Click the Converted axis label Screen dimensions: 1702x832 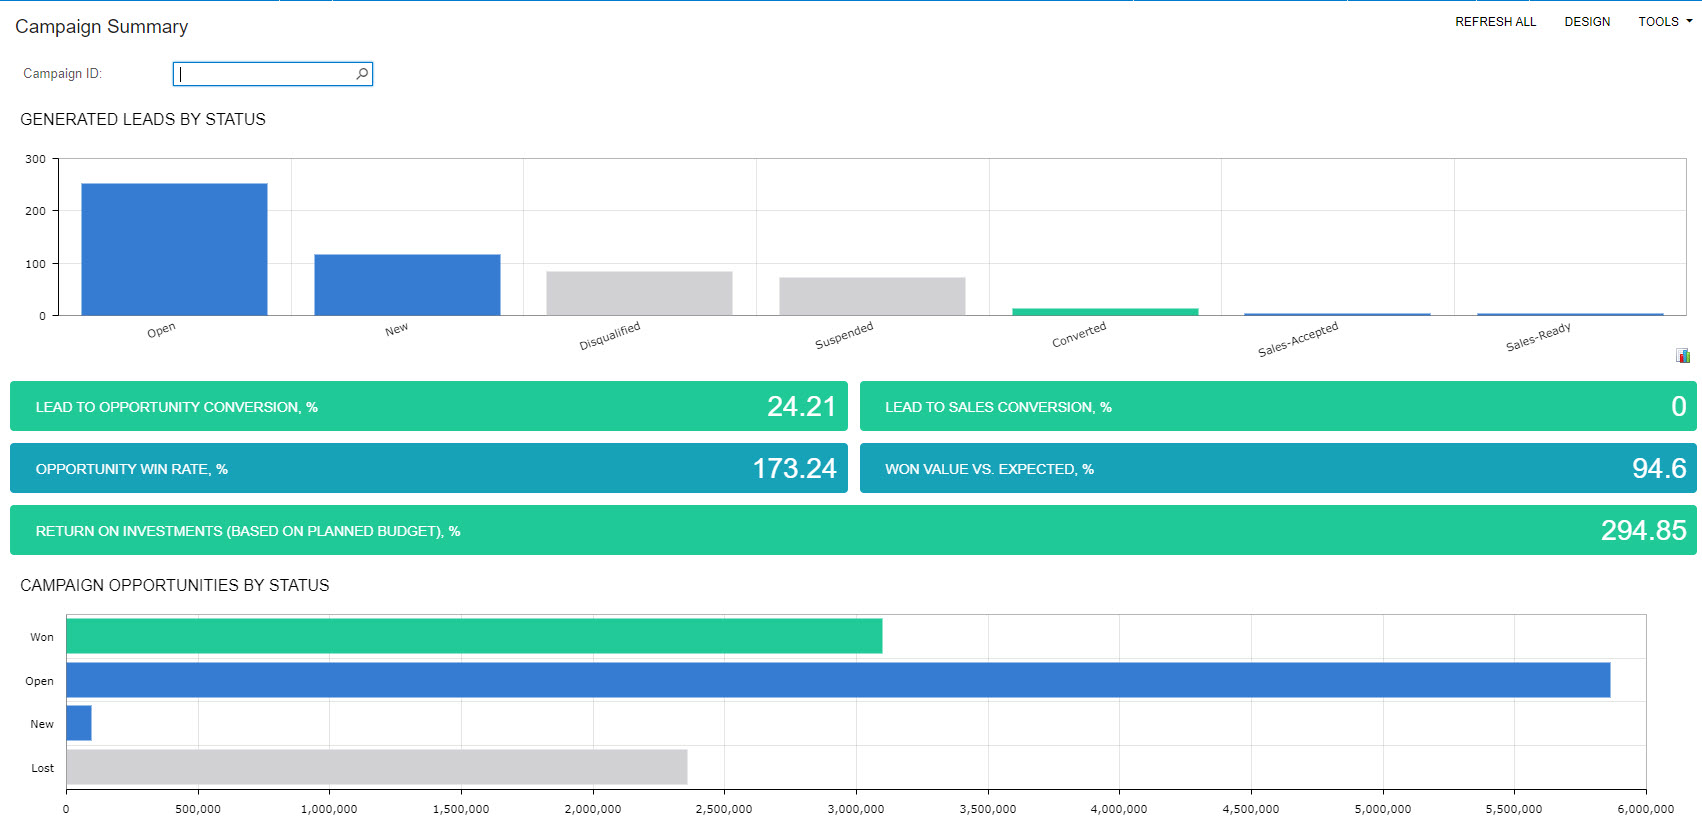click(x=1079, y=335)
